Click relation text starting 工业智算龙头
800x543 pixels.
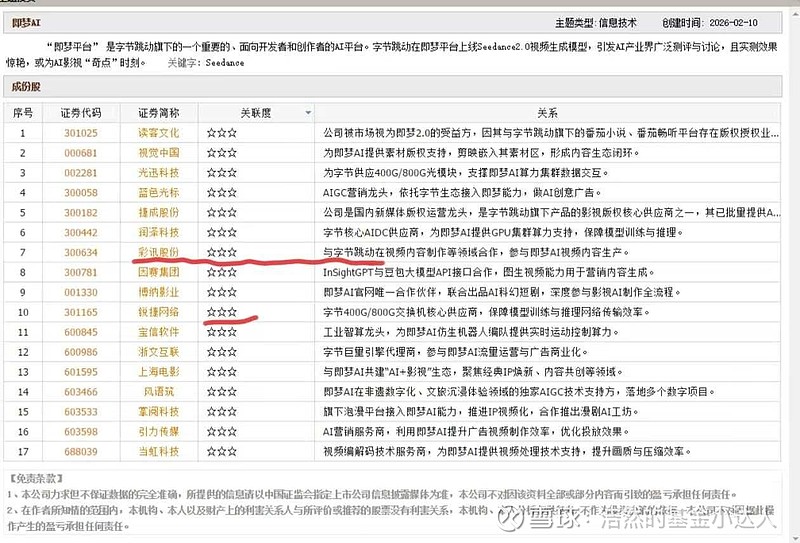coord(471,332)
